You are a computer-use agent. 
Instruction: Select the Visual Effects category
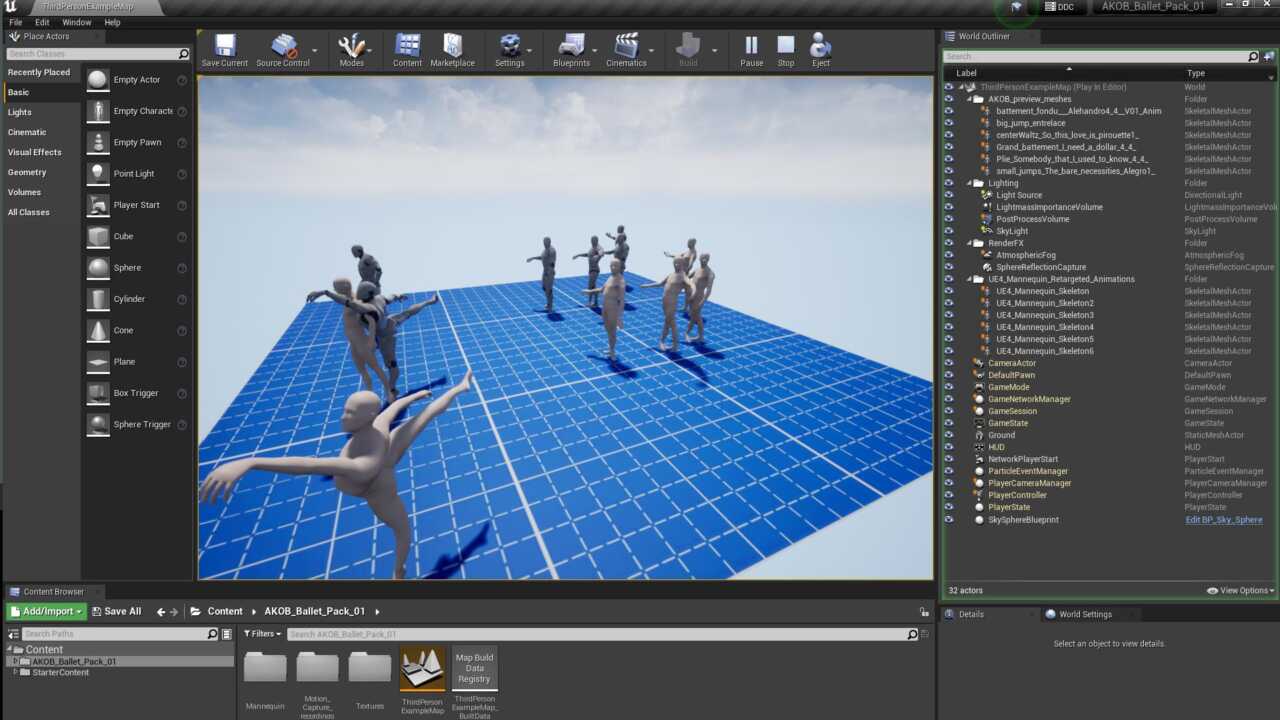[35, 152]
